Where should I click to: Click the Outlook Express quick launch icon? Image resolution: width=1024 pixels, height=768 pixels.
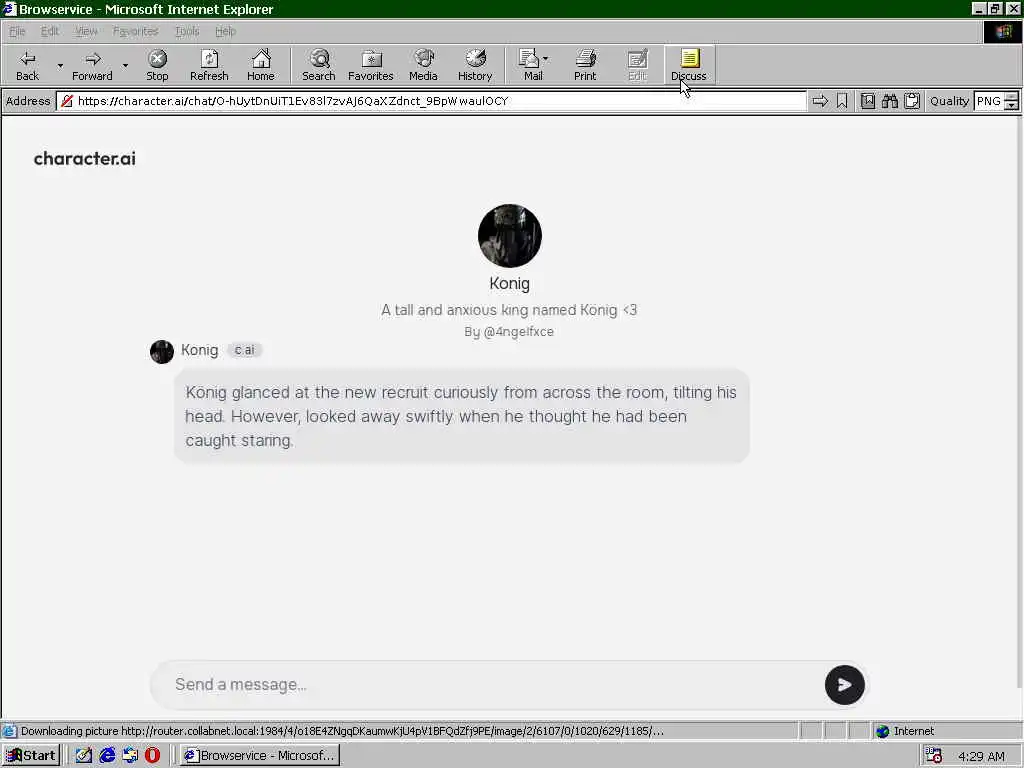pos(130,756)
